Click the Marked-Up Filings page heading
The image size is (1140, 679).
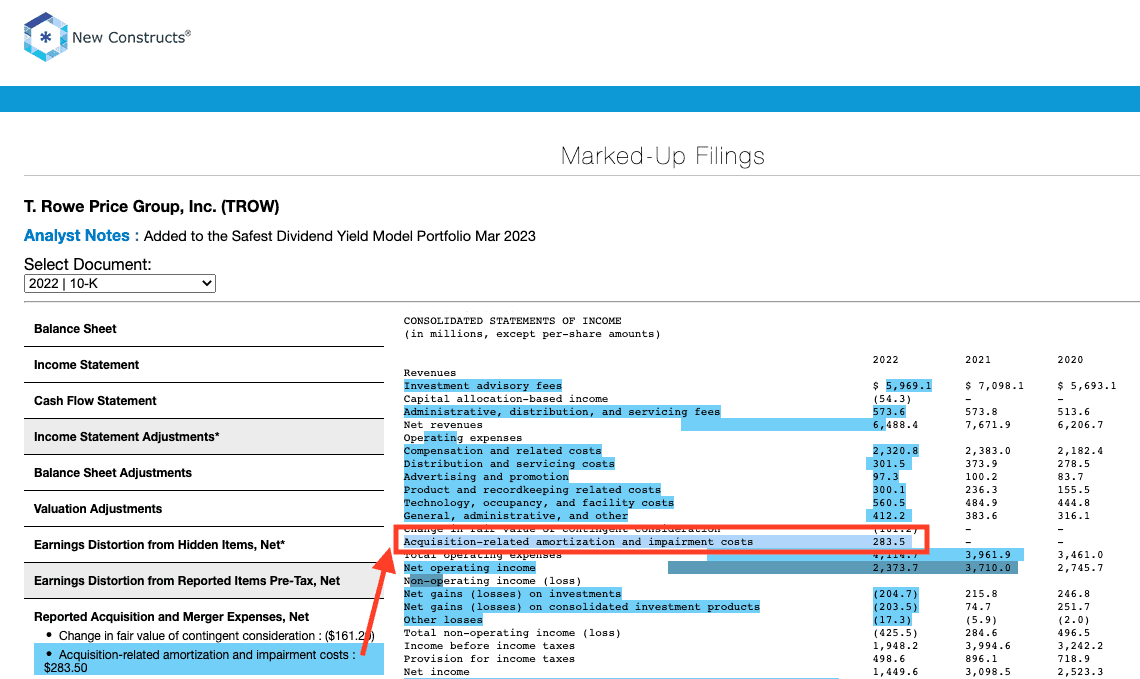coord(662,156)
